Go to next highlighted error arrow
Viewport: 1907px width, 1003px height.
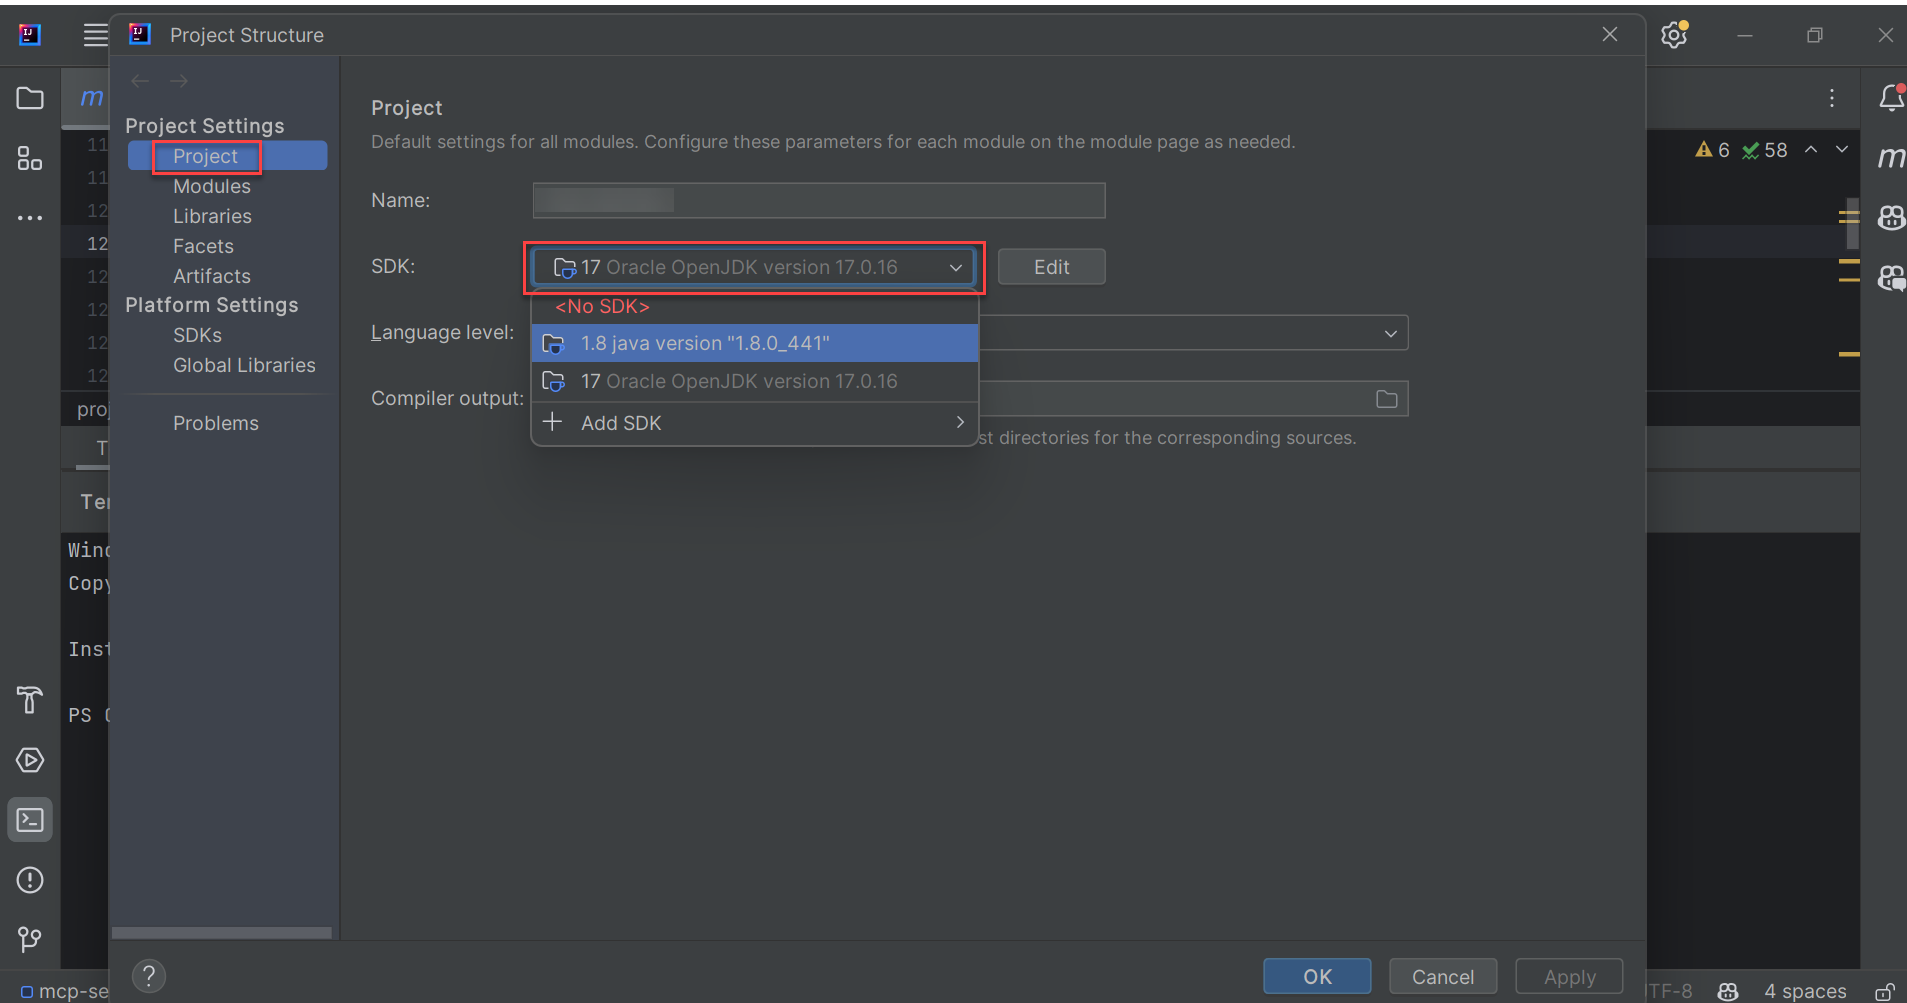[1842, 150]
